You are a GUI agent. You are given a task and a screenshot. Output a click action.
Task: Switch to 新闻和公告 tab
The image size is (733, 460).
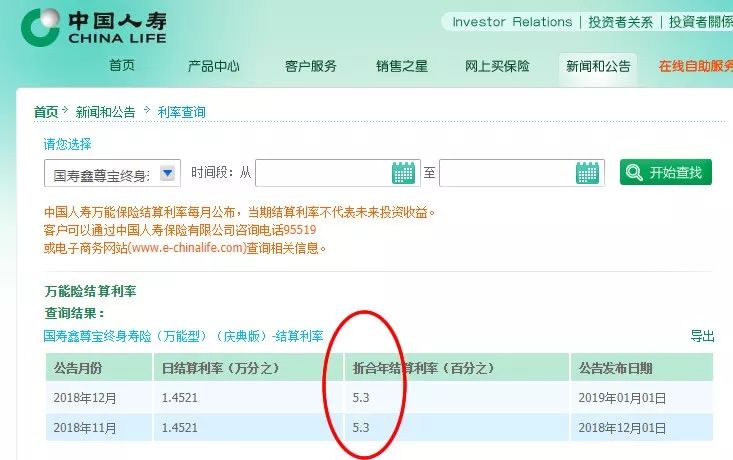tap(598, 66)
